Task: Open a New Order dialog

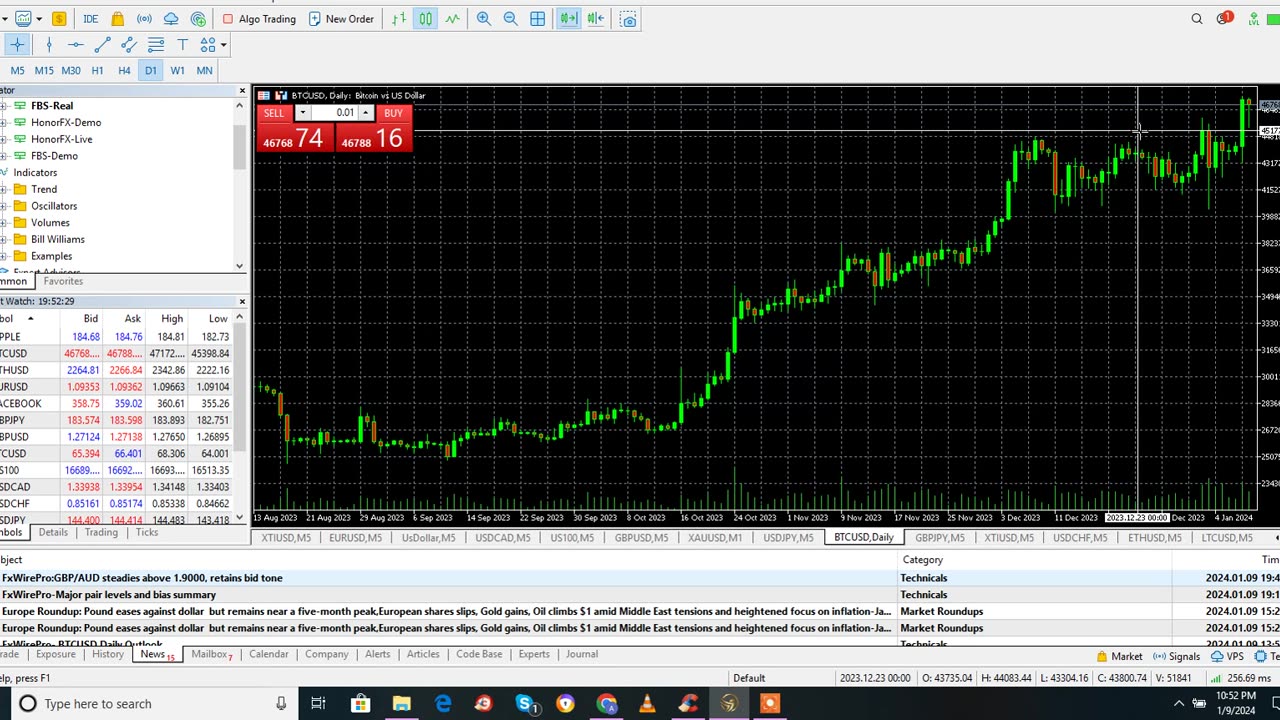Action: click(341, 19)
